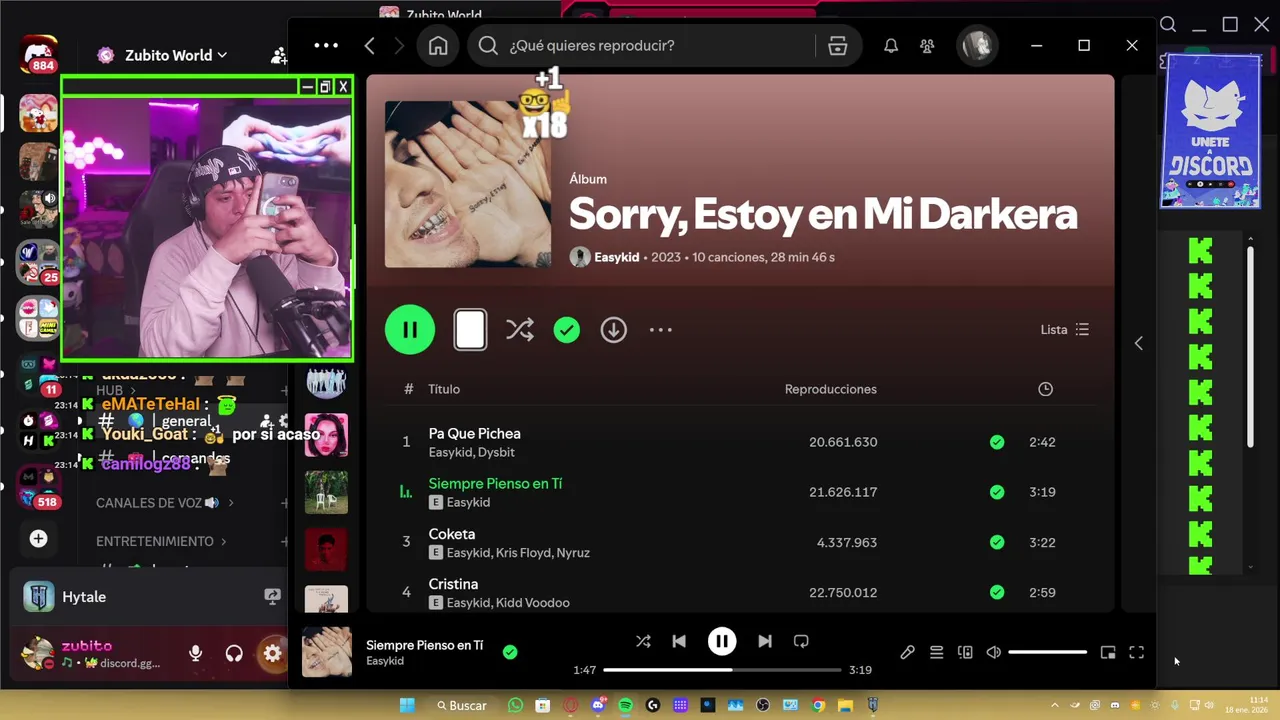Viewport: 1280px width, 720px height.
Task: Open the Discord server with 884 badge
Action: click(x=40, y=55)
